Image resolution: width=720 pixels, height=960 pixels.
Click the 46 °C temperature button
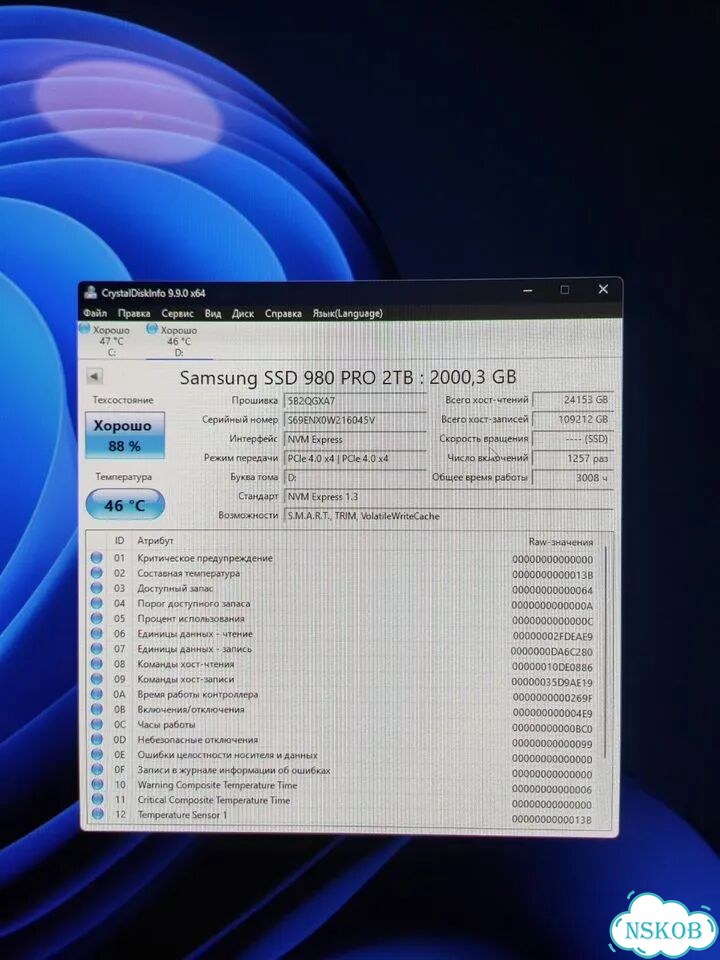125,505
